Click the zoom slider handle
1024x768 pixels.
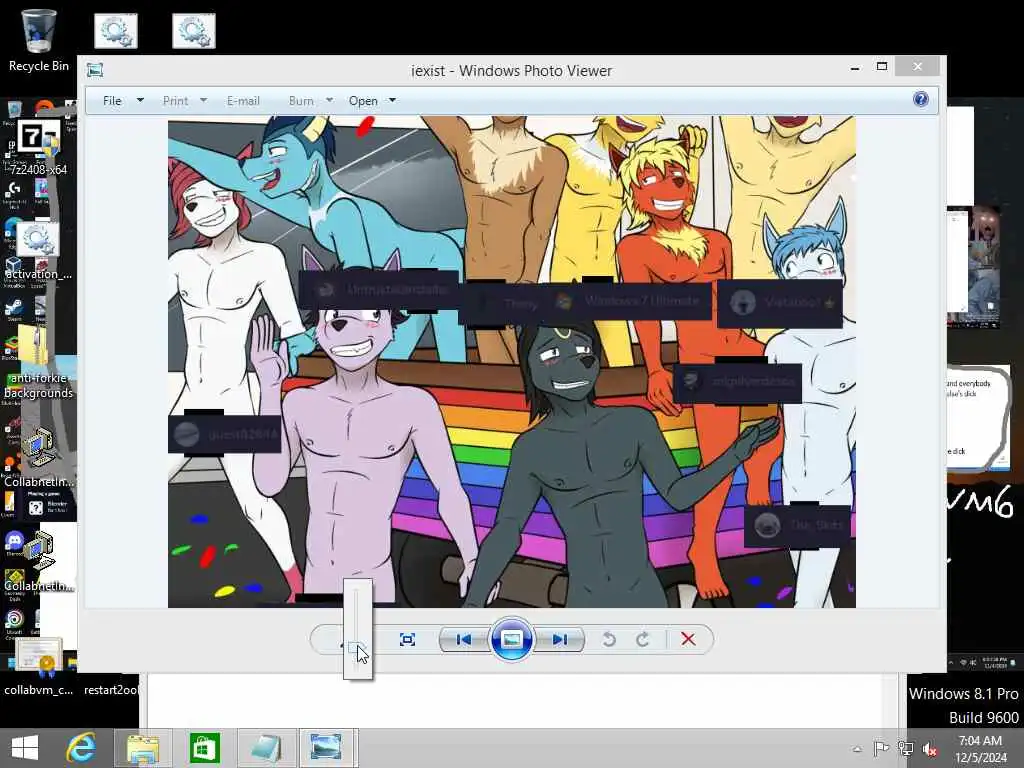(356, 647)
